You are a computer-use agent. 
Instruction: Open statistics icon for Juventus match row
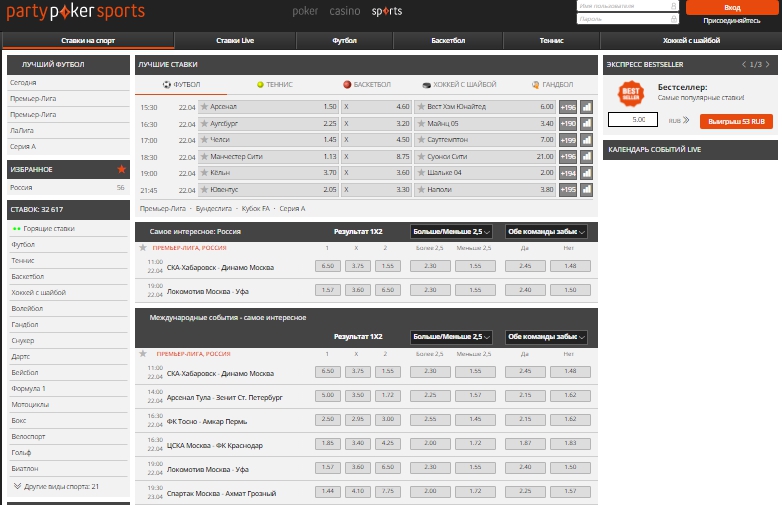[586, 189]
